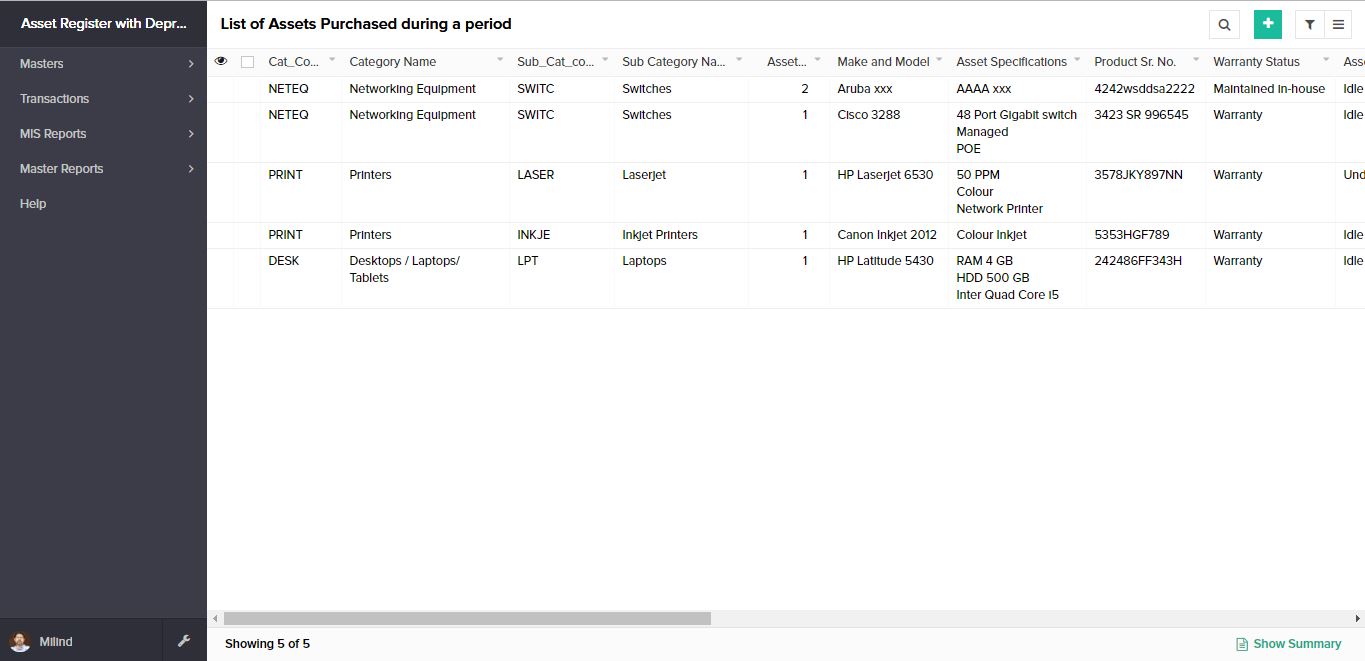1365x661 pixels.
Task: Open the hamburger menu icon
Action: 1338,24
